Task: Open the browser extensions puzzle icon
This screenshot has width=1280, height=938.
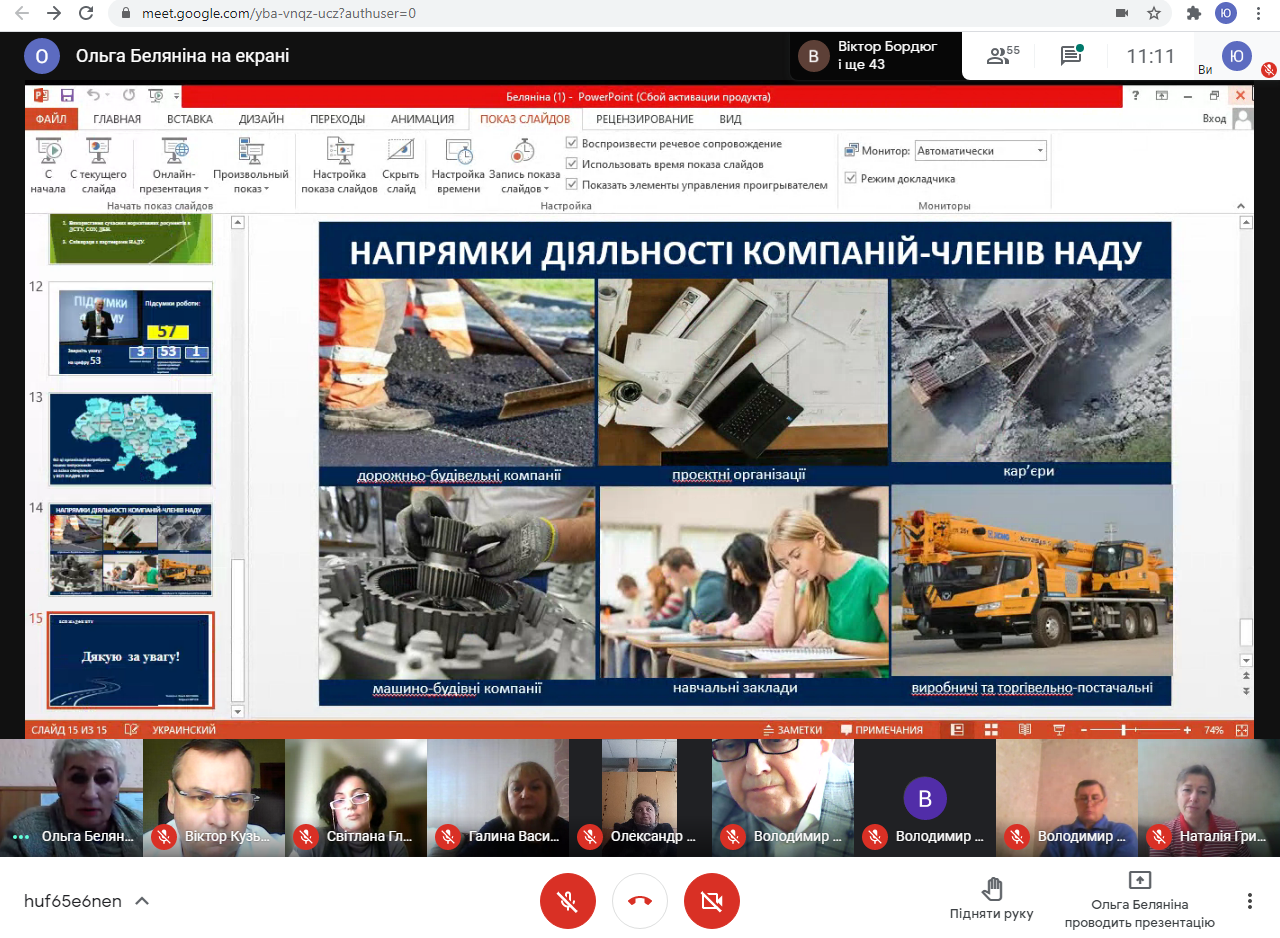Action: pyautogui.click(x=1193, y=13)
